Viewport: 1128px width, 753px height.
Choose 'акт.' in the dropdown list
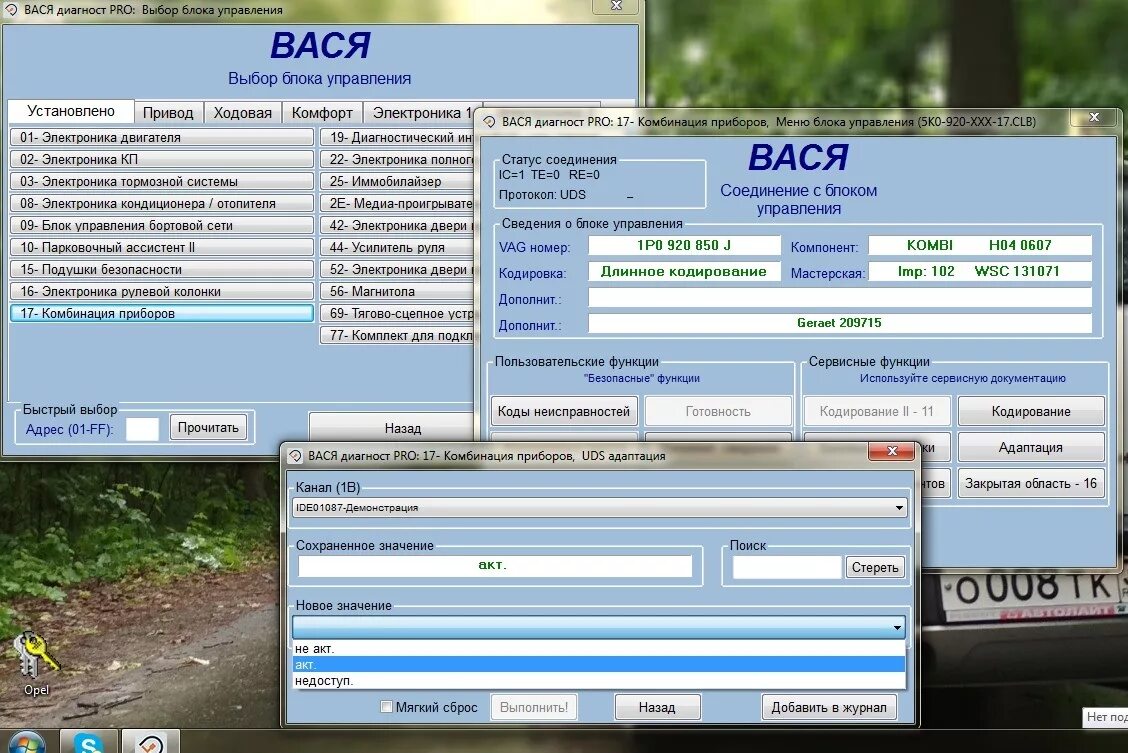(x=599, y=665)
